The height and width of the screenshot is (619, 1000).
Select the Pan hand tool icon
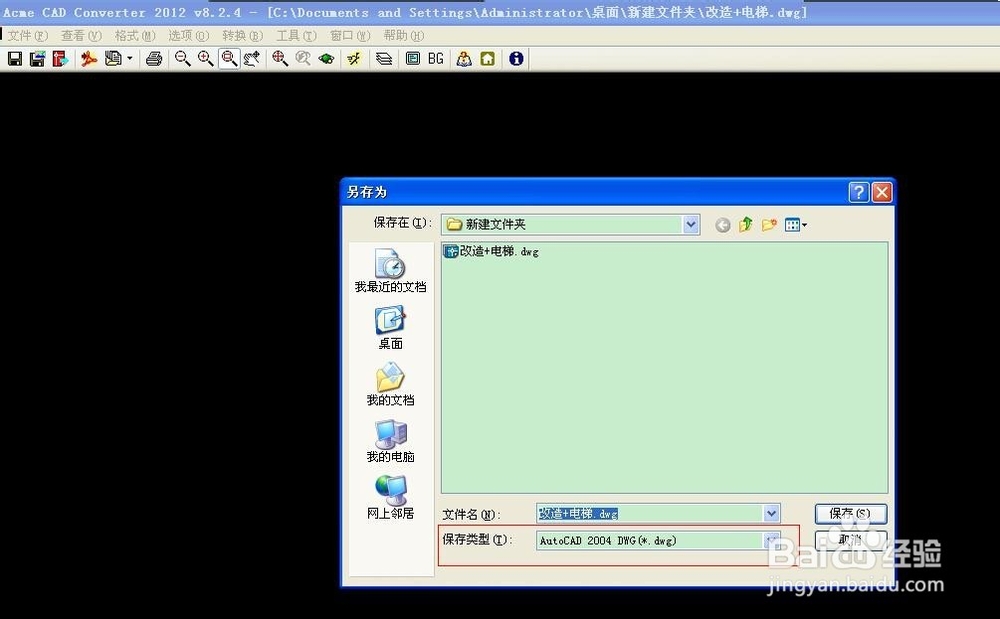click(x=252, y=59)
